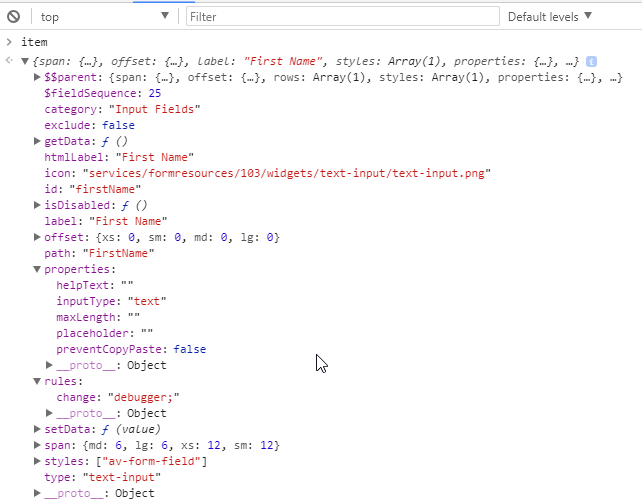The image size is (642, 501).
Task: Click the clear console icon
Action: pos(13,17)
